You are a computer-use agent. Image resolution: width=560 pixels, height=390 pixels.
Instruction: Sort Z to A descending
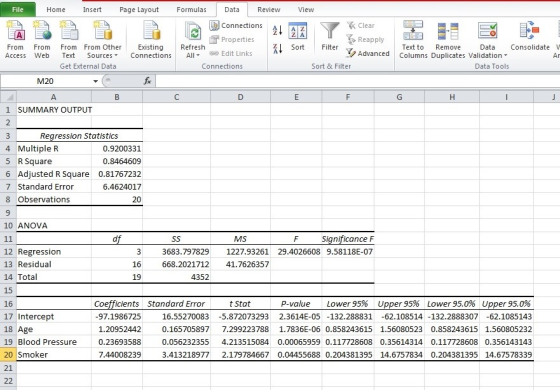tap(278, 49)
